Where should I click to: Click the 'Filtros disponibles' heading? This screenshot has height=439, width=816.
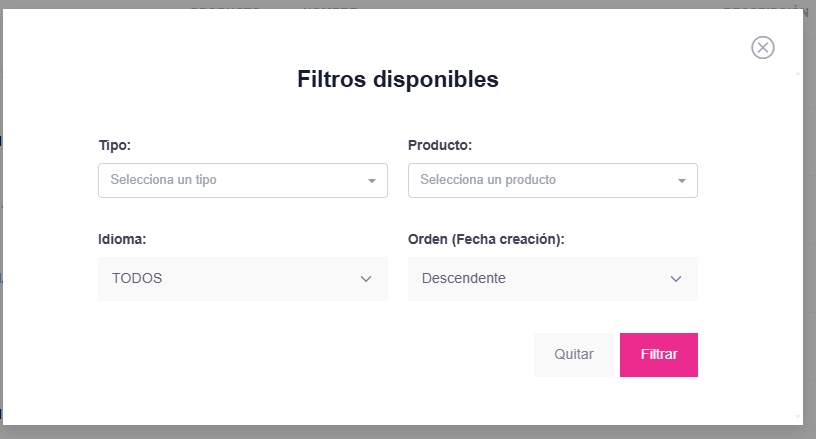[x=398, y=79]
